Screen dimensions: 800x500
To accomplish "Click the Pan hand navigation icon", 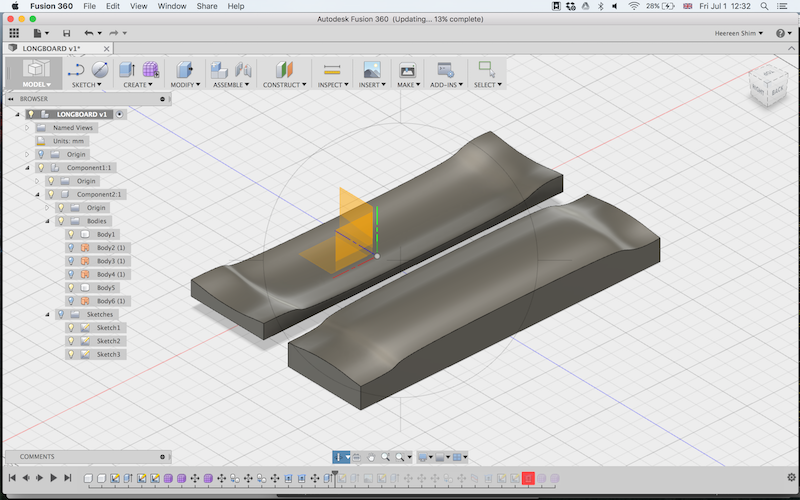I will click(371, 457).
